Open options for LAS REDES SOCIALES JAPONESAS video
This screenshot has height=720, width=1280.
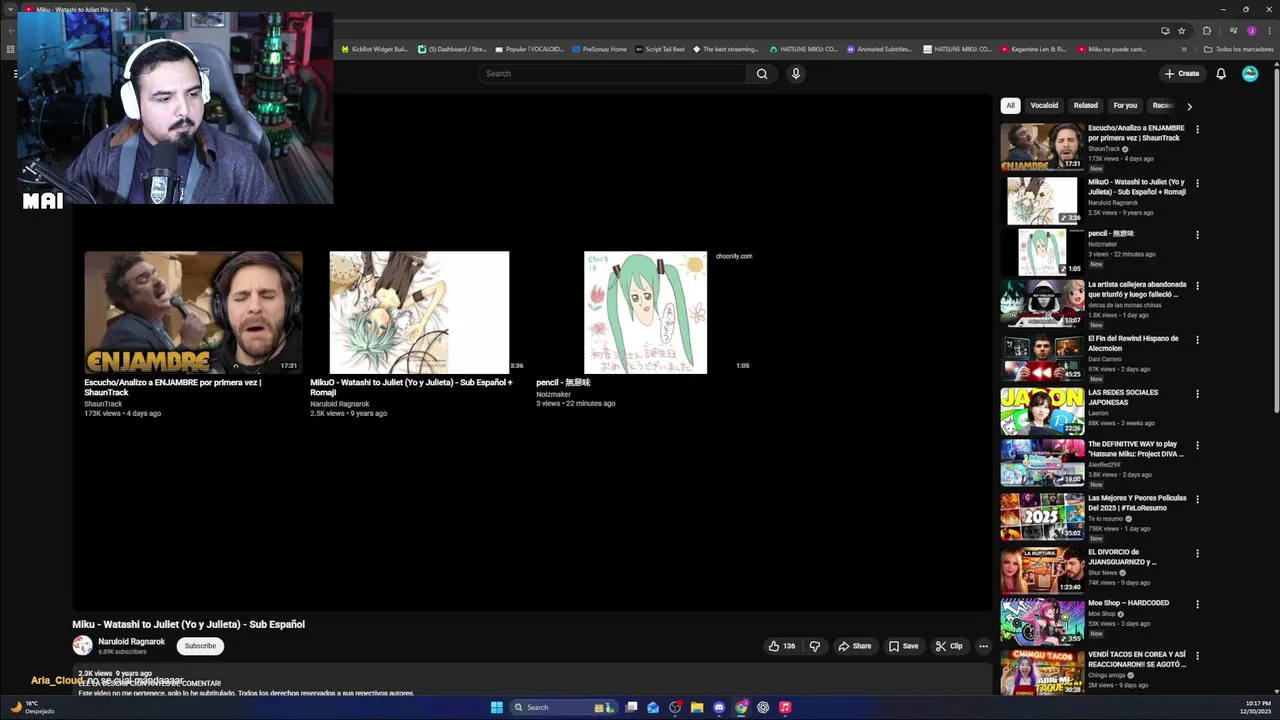tap(1197, 394)
